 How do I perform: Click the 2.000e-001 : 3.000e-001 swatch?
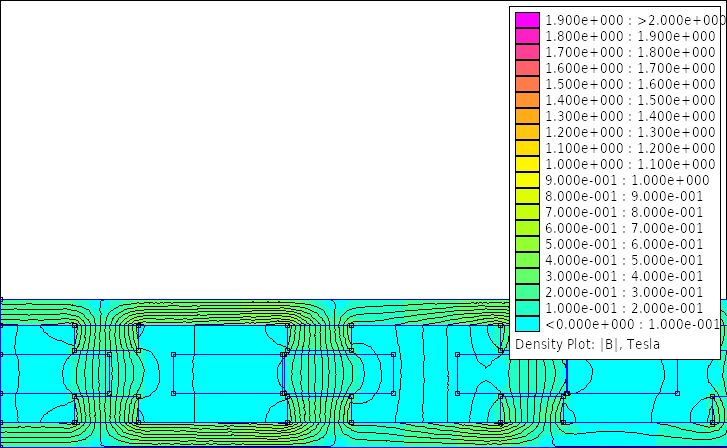(x=527, y=292)
